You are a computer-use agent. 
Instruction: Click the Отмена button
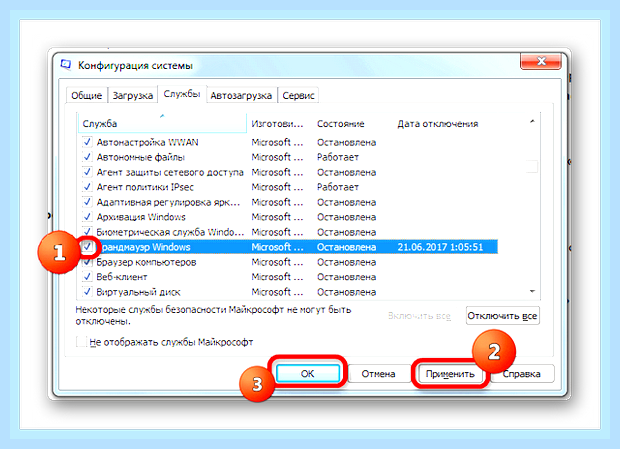378,374
